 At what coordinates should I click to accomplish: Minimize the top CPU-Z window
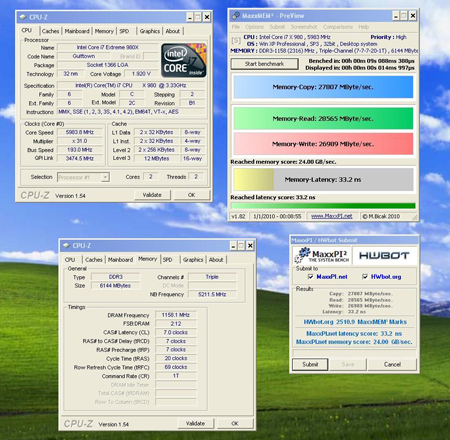pyautogui.click(x=190, y=17)
